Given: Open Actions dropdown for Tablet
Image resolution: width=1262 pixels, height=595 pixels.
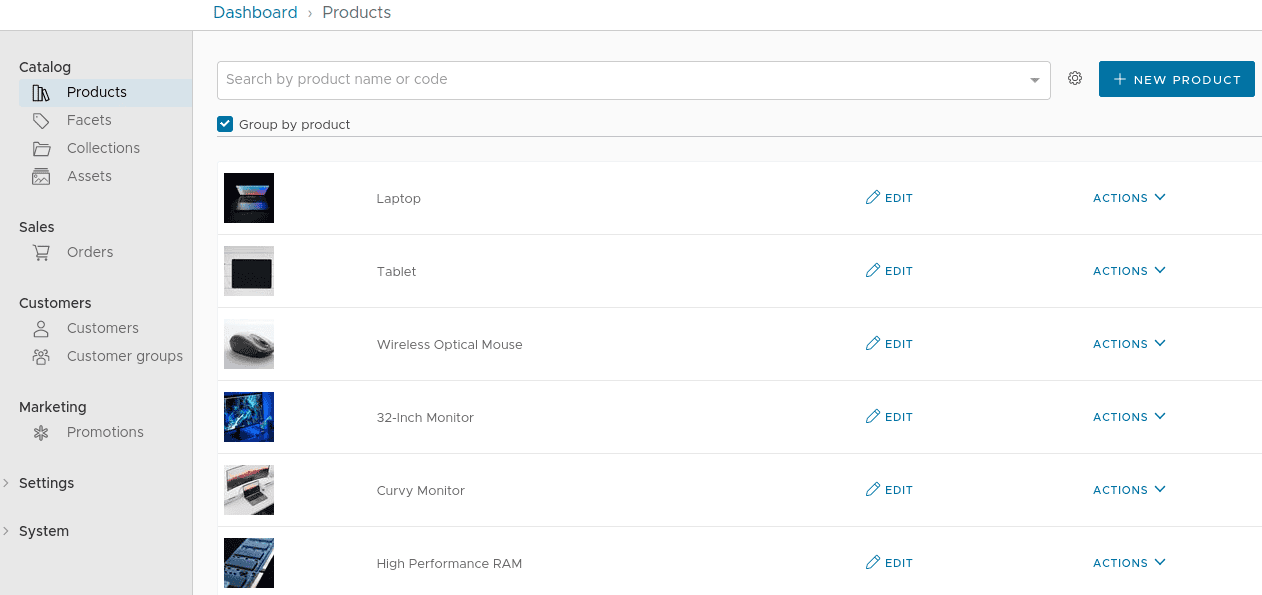Looking at the screenshot, I should coord(1129,271).
